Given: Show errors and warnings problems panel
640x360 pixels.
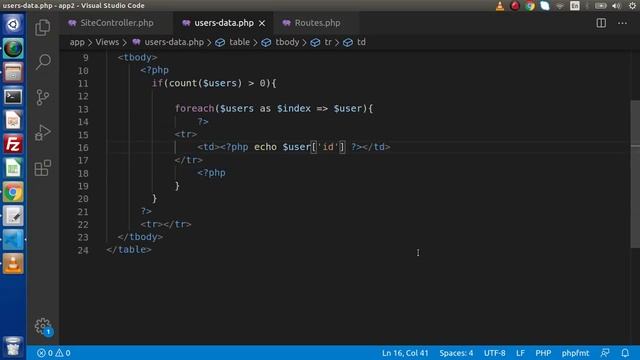Looking at the screenshot, I should pos(53,353).
